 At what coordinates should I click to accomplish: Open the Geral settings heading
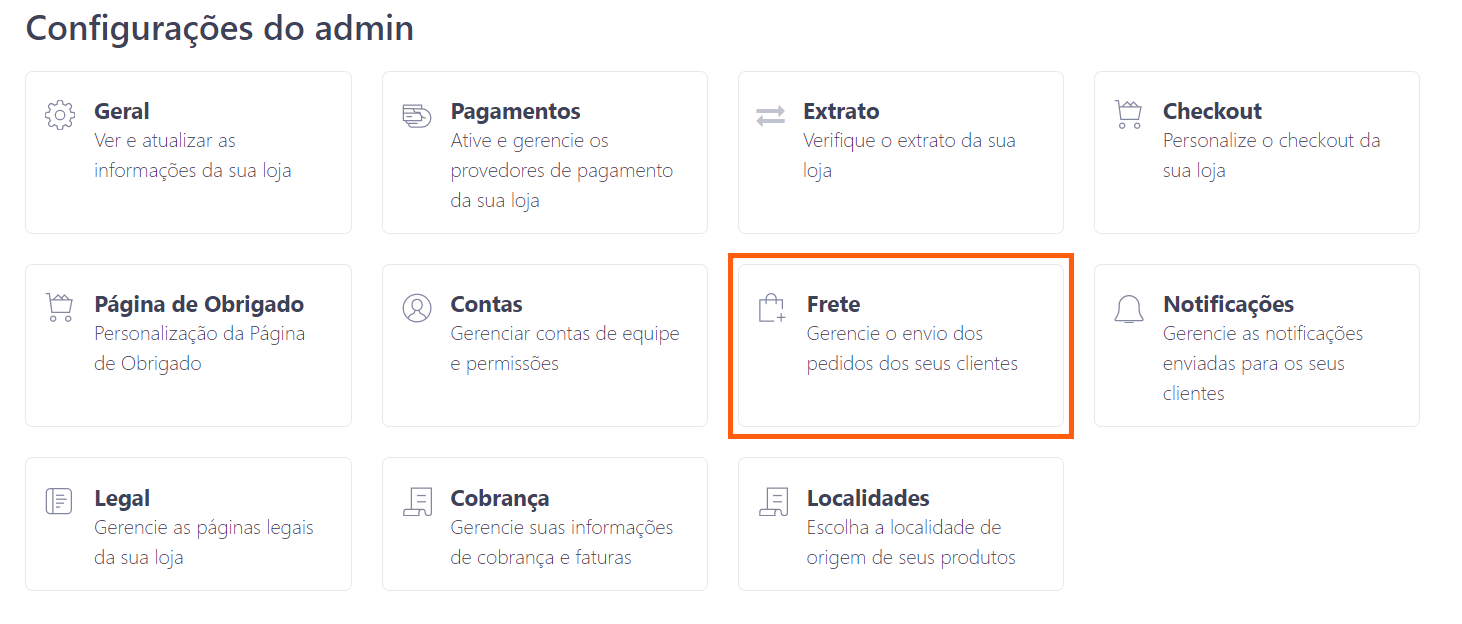(122, 111)
